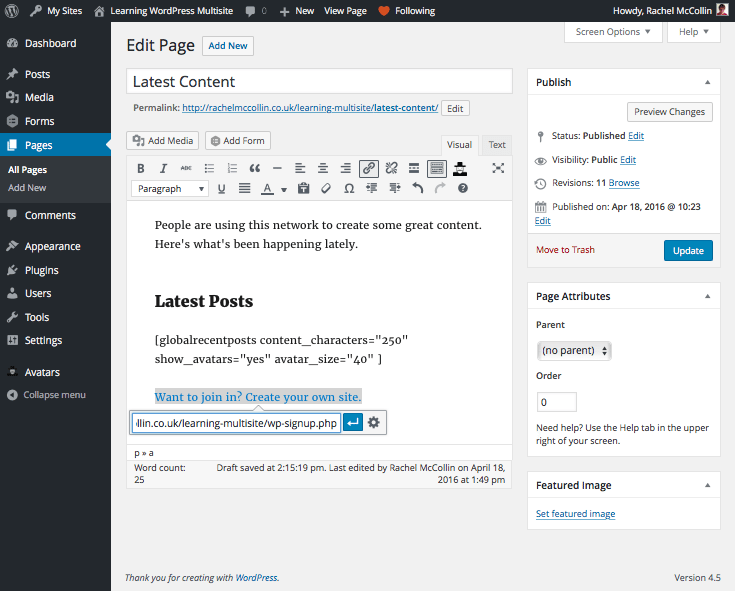The height and width of the screenshot is (591, 735).
Task: Decrease paragraph indent
Action: point(372,188)
